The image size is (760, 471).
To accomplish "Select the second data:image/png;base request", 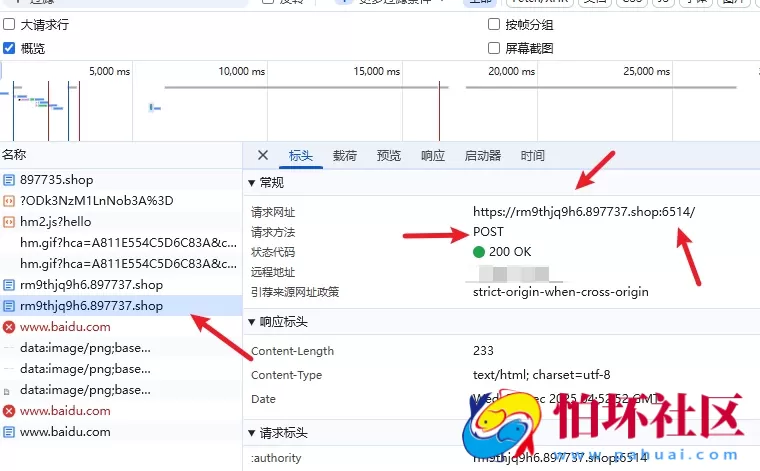I will tap(121, 369).
